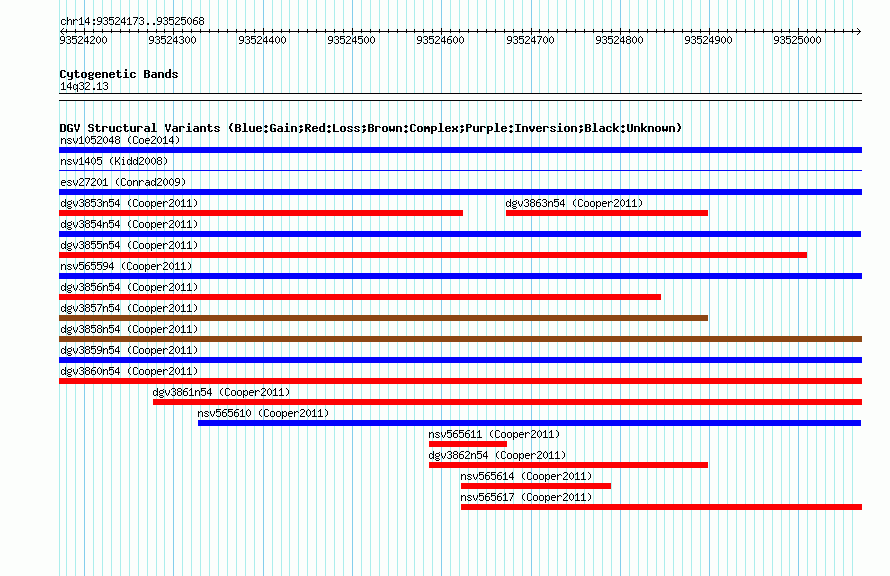890x576 pixels.
Task: Click the dgv3853n54 (Cooper2011) label
Action: (129, 203)
